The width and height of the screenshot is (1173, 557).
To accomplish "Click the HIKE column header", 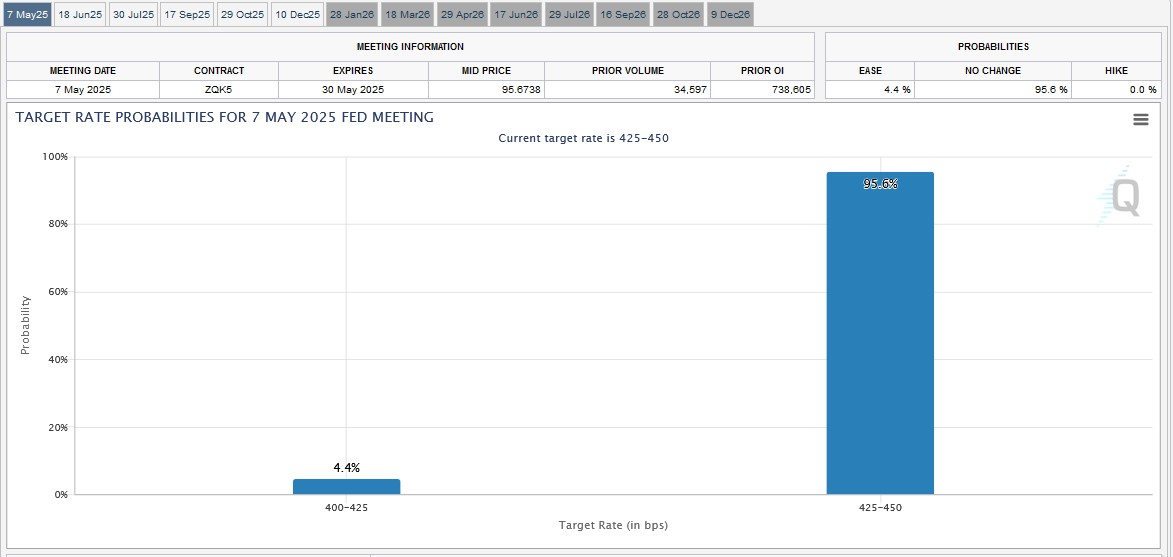I will tap(1115, 70).
